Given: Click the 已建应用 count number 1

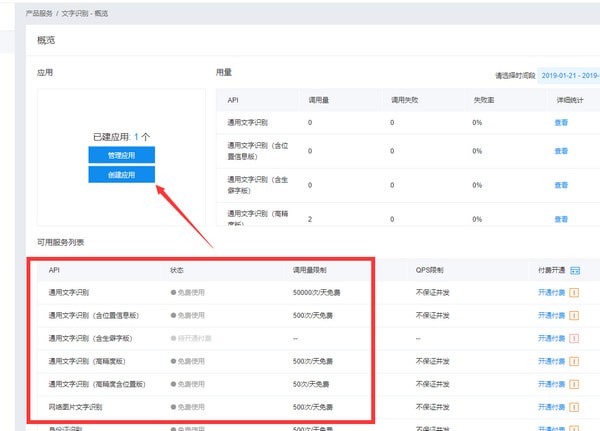Looking at the screenshot, I should click(136, 137).
